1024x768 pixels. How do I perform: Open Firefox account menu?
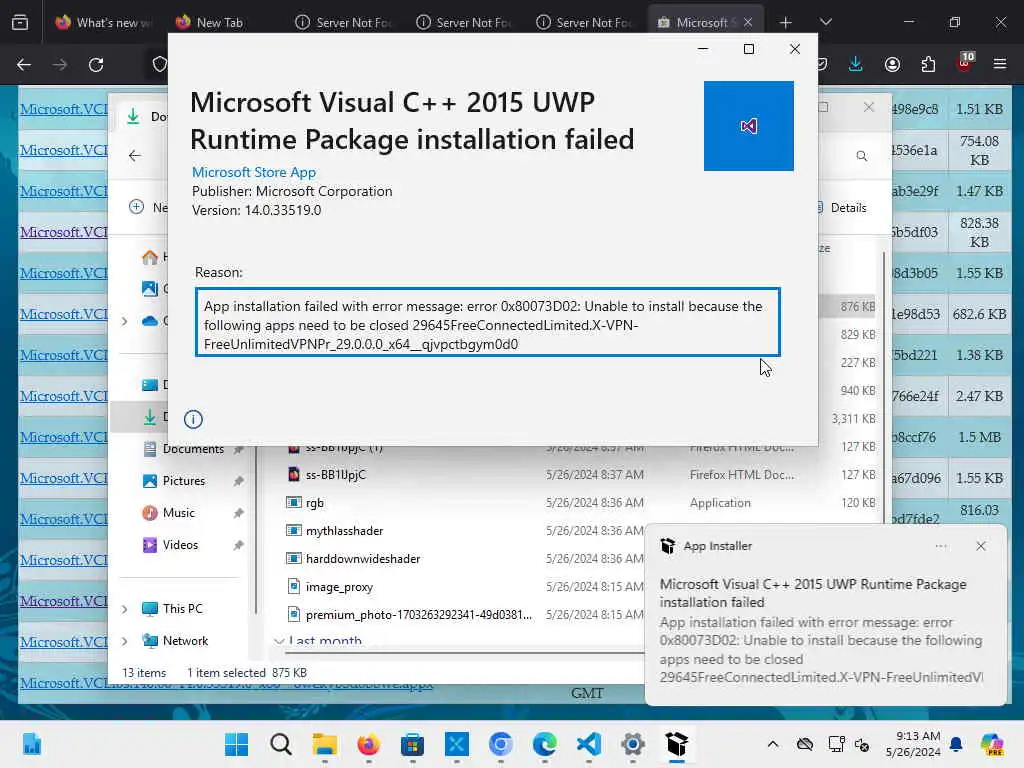(892, 64)
